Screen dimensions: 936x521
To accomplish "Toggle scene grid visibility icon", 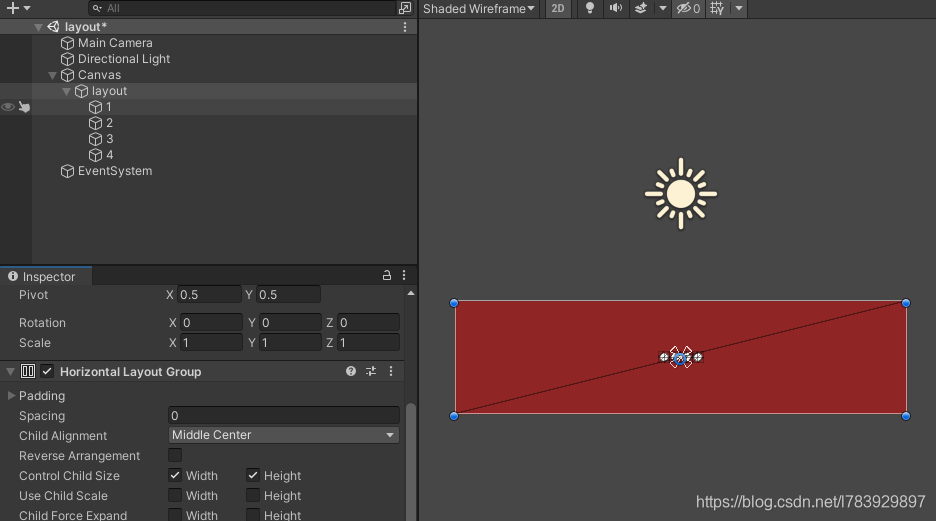I will pos(717,8).
